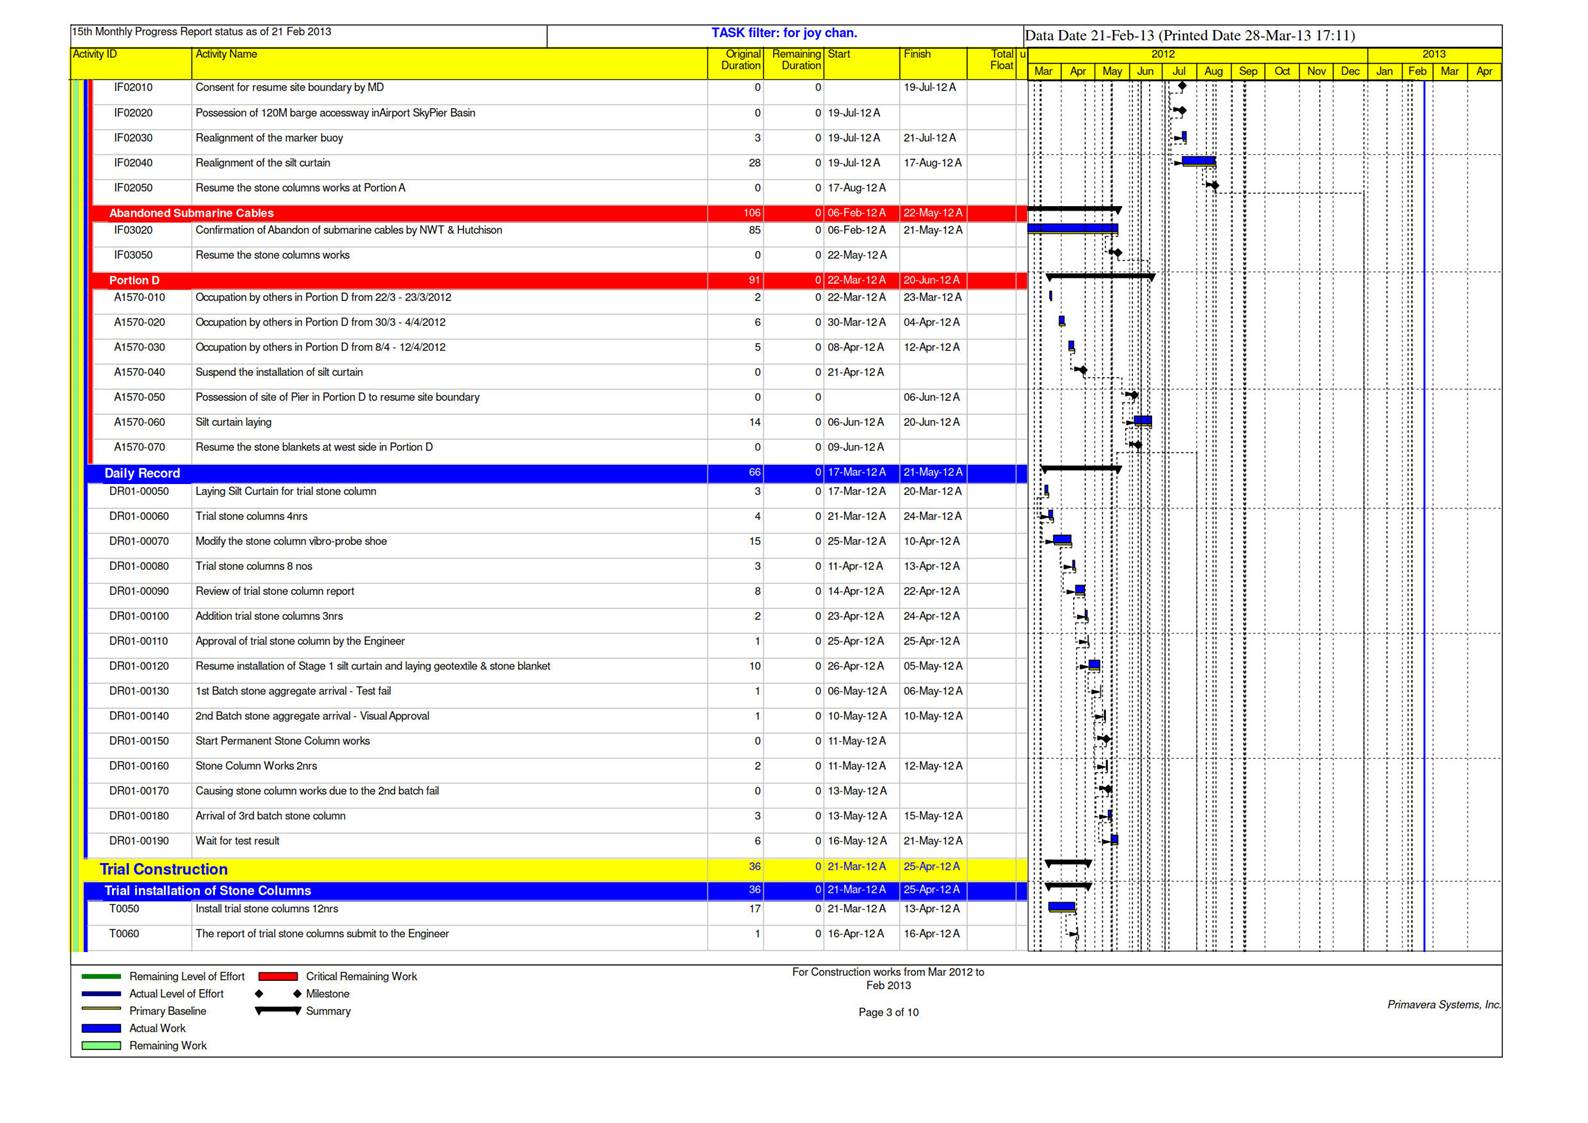The image size is (1588, 1123).
Task: Click the Gantt bar for Install trial stone columns 12nrs
Action: [1062, 908]
